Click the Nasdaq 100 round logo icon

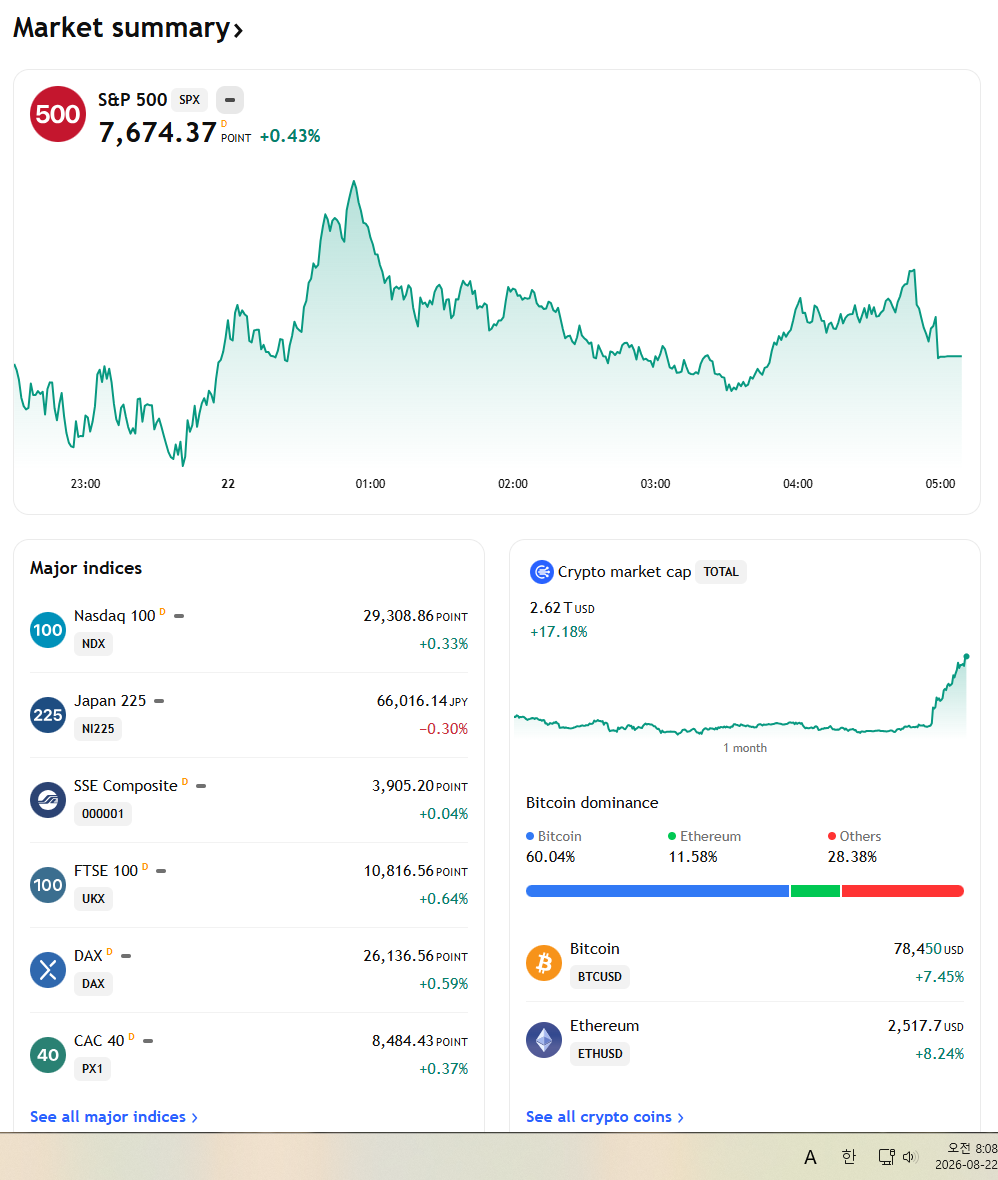(x=47, y=630)
